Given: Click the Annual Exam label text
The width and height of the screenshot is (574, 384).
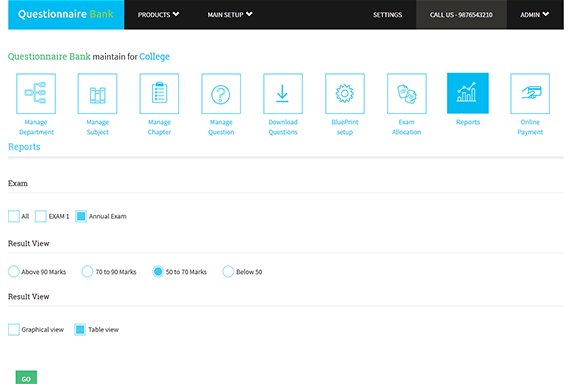Looking at the screenshot, I should click(x=108, y=216).
